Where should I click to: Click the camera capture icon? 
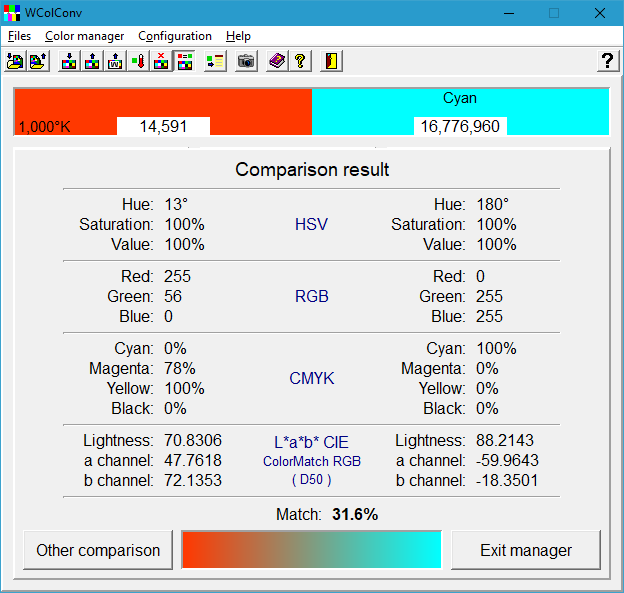click(x=245, y=61)
